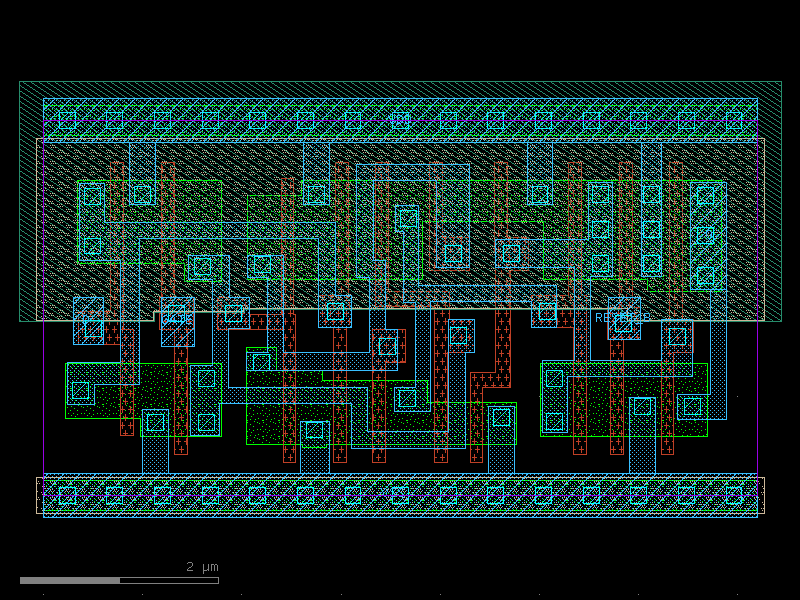Select the 2 µm scale bar label
The image size is (800, 600).
click(202, 567)
